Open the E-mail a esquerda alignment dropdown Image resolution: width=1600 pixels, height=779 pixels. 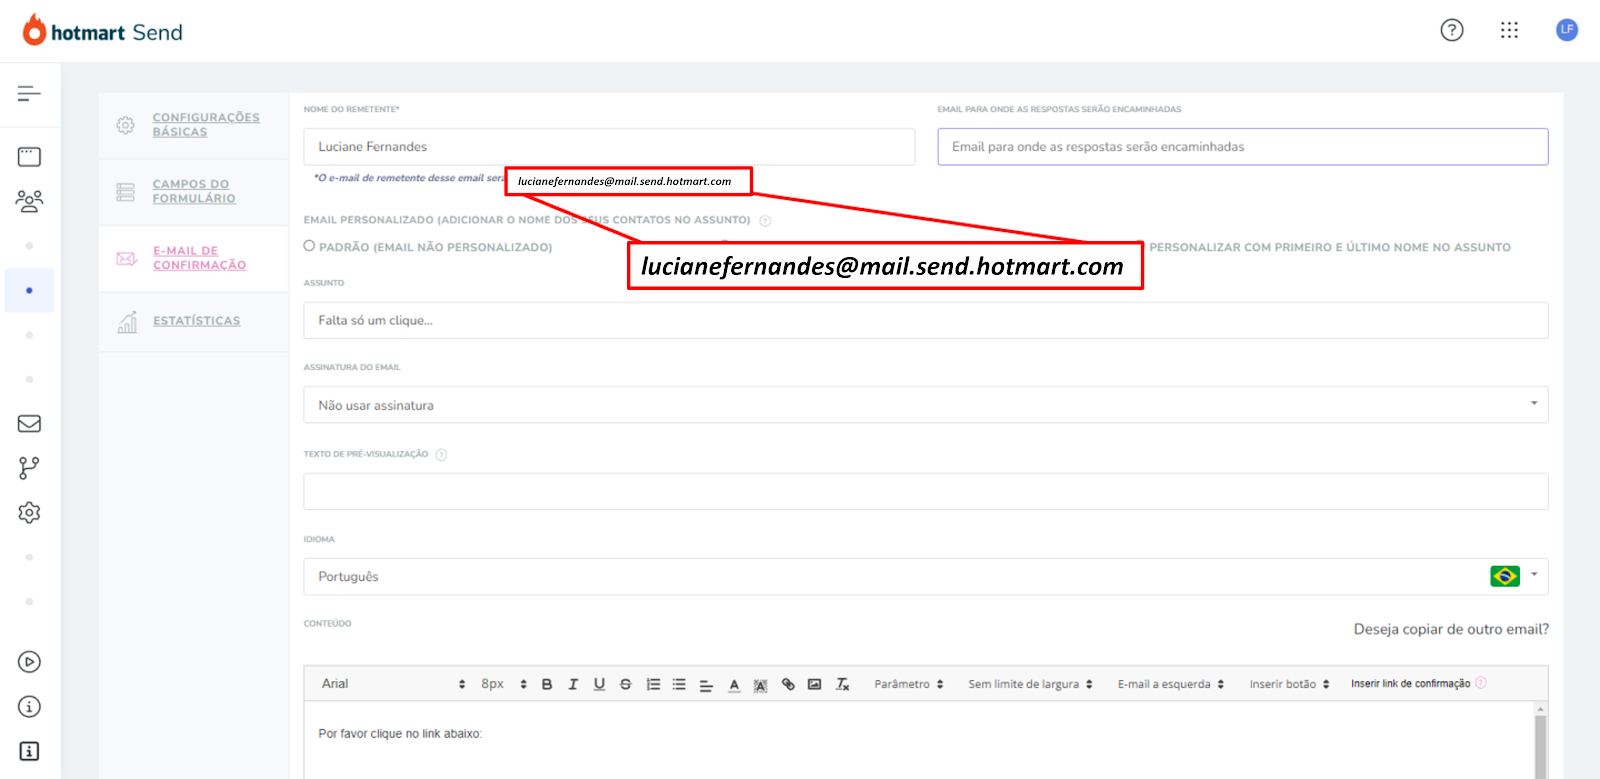(x=1170, y=685)
